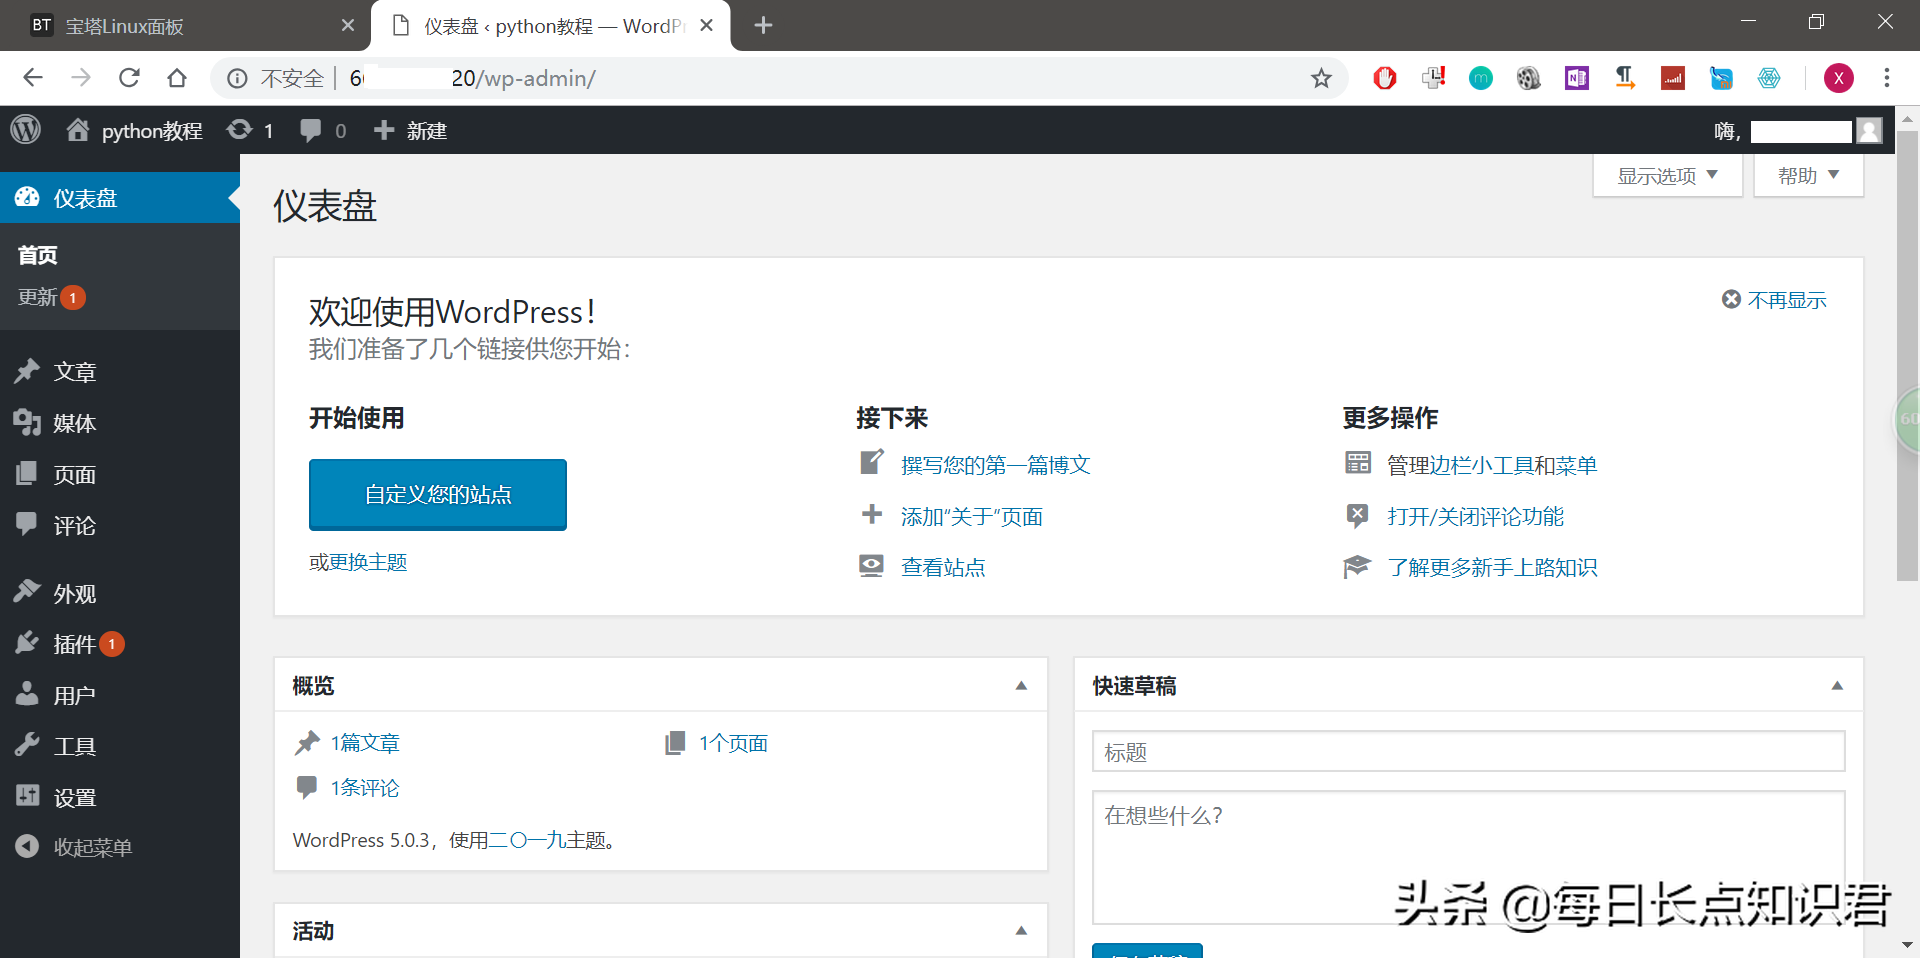Collapse the 概览 panel with its arrow
Image resolution: width=1920 pixels, height=958 pixels.
tap(1021, 686)
